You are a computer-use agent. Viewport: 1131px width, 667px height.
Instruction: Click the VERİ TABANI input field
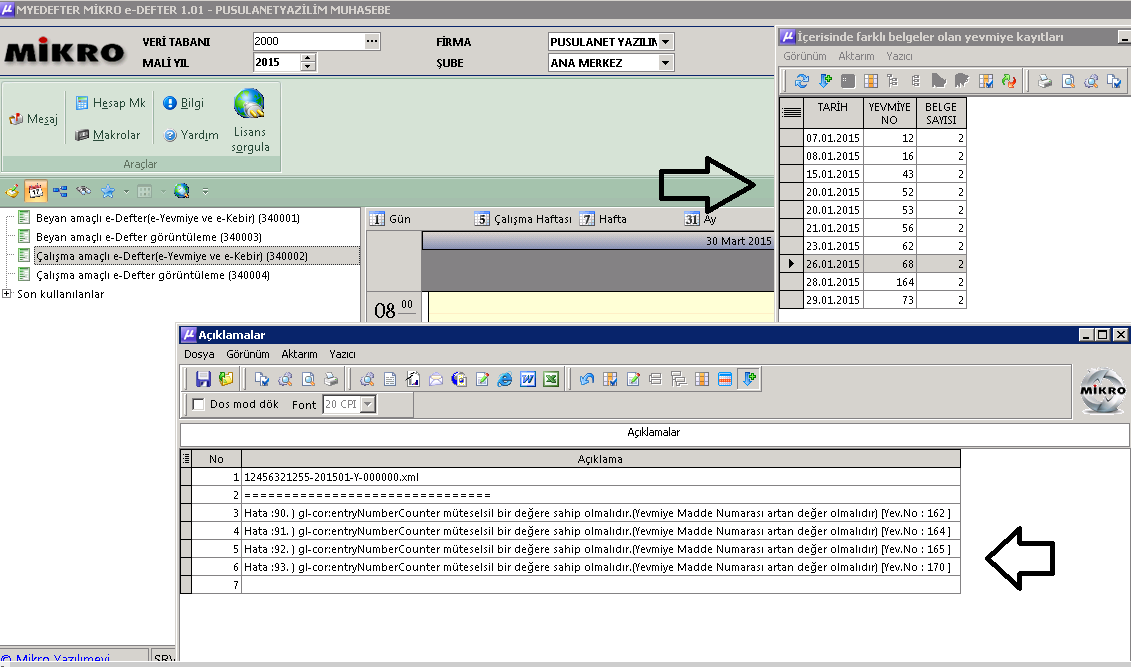point(309,41)
